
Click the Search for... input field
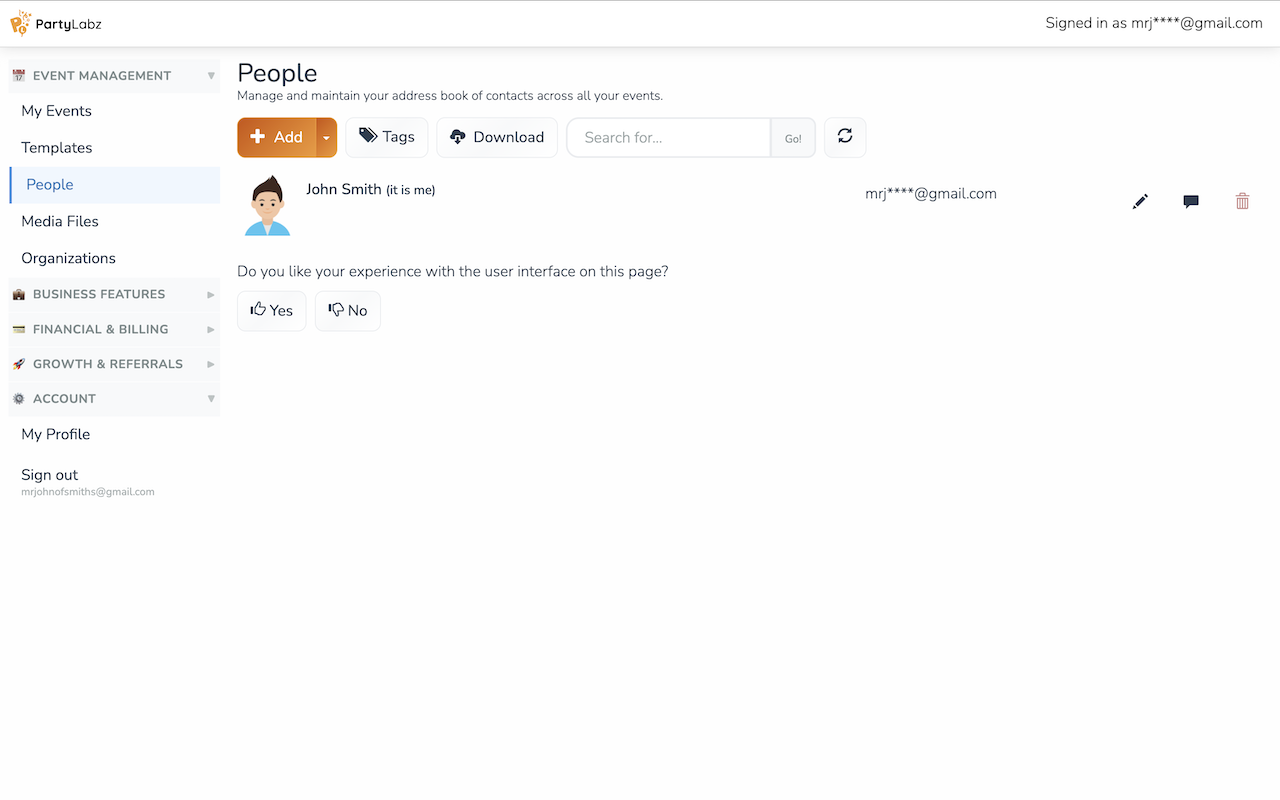click(x=668, y=138)
